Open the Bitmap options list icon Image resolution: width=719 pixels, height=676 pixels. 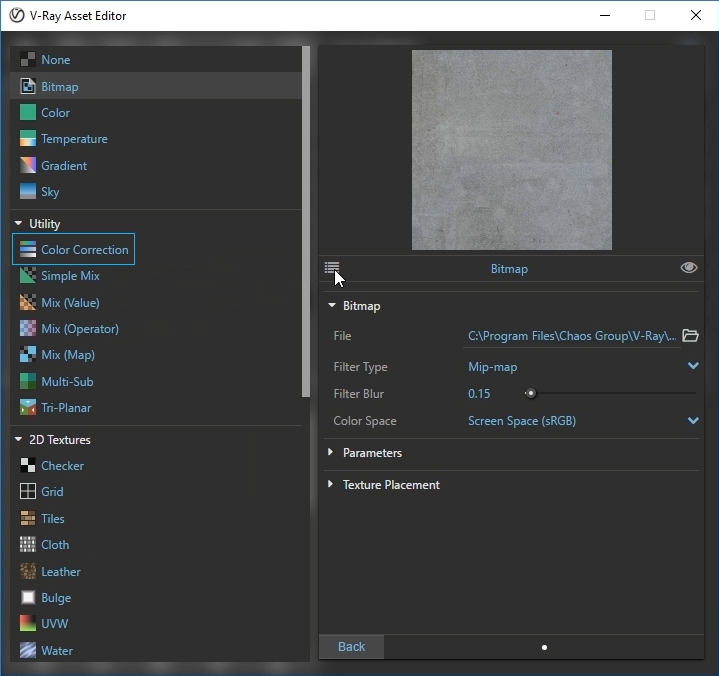[332, 268]
